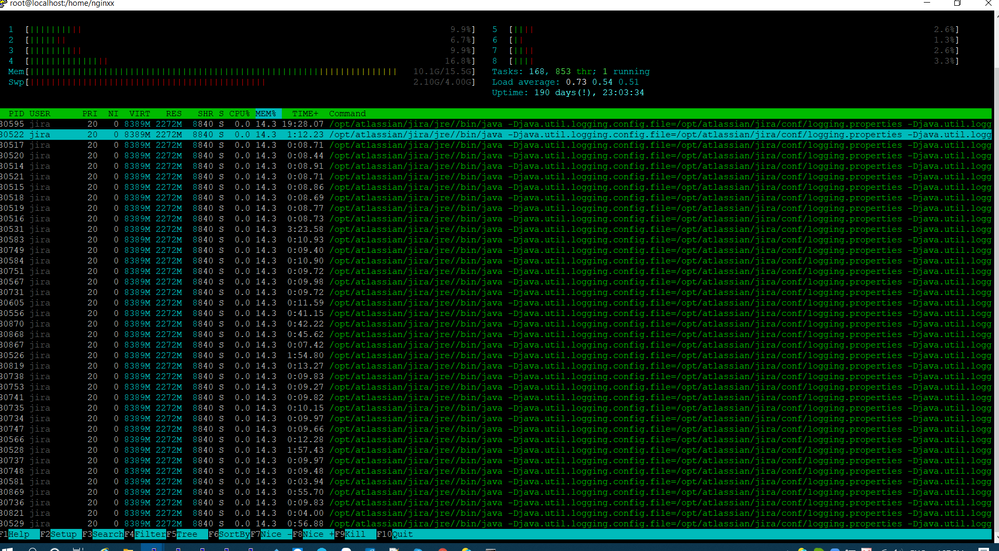This screenshot has width=999, height=551.
Task: Click the root@localhost window title
Action: pyautogui.click(x=61, y=4)
